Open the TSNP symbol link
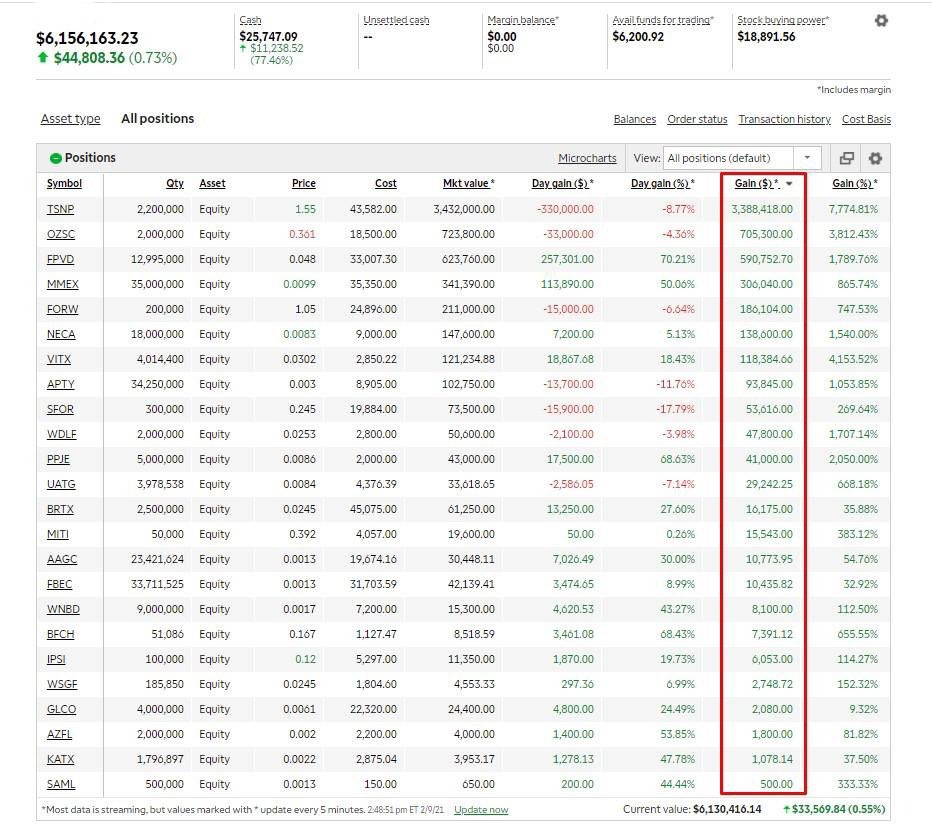The height and width of the screenshot is (827, 932). 61,209
